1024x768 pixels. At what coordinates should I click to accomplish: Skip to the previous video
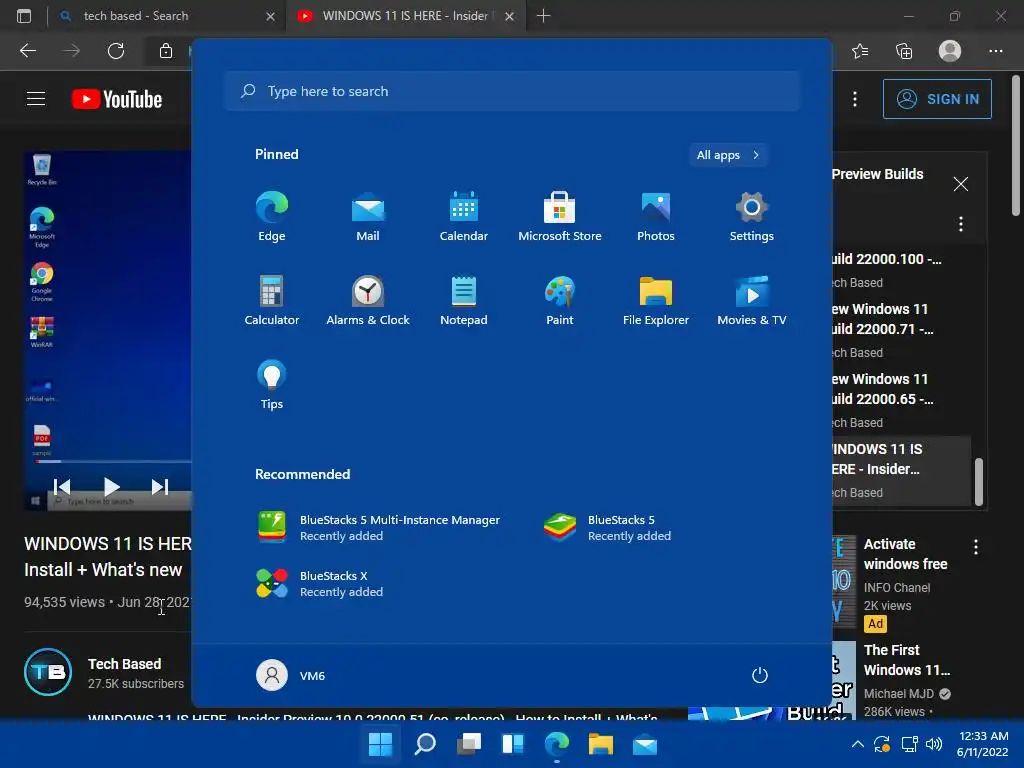tap(62, 487)
